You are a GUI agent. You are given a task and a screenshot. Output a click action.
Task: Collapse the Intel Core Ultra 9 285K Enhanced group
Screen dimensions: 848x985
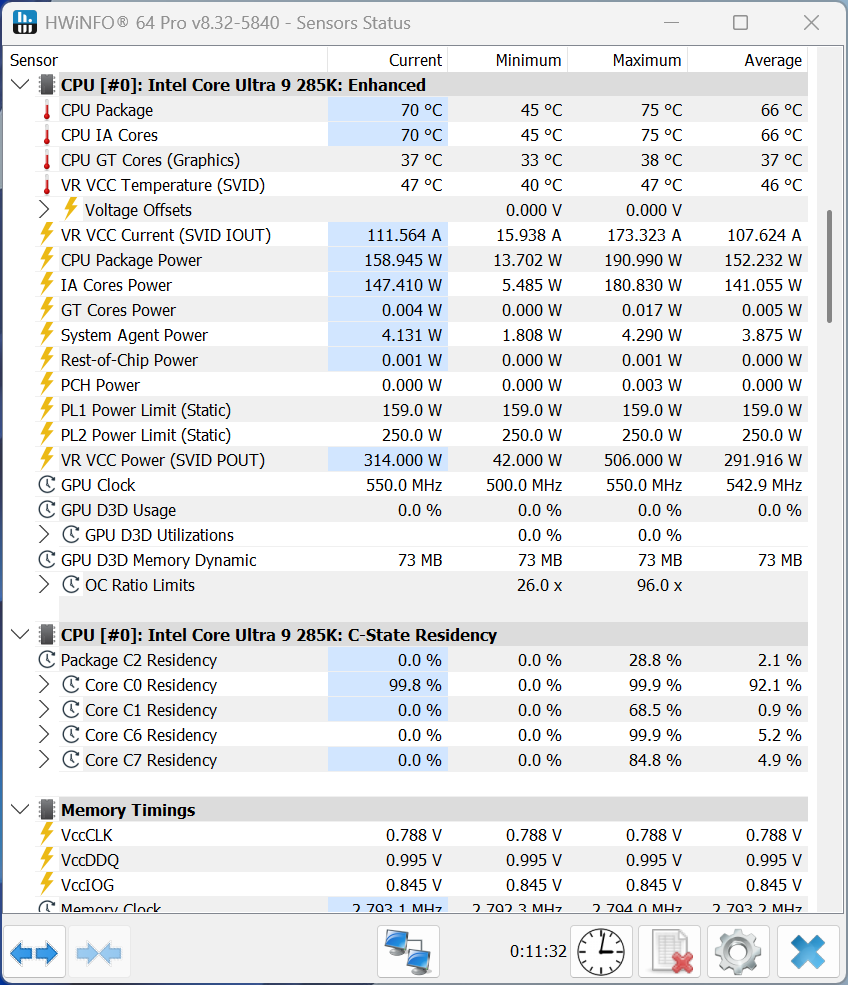[20, 85]
